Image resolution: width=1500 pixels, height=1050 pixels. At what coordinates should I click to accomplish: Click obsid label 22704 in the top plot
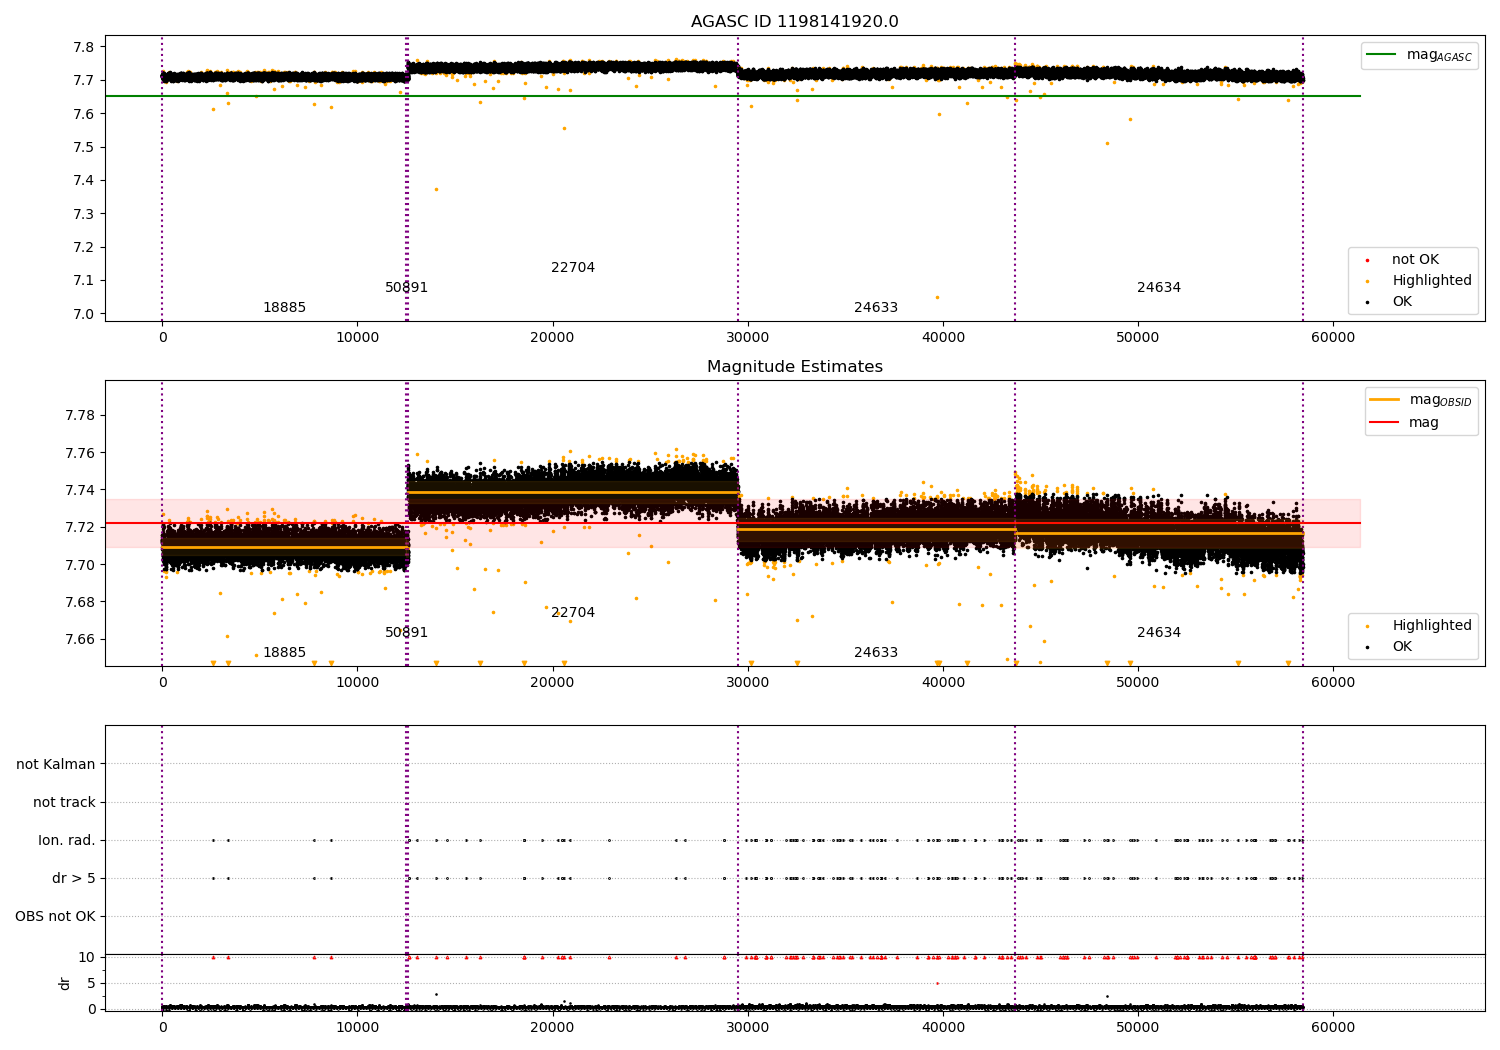tap(573, 268)
